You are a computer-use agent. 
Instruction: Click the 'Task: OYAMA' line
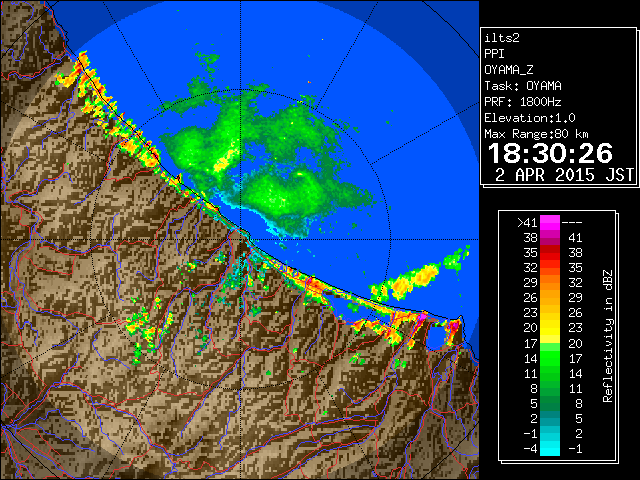click(523, 86)
